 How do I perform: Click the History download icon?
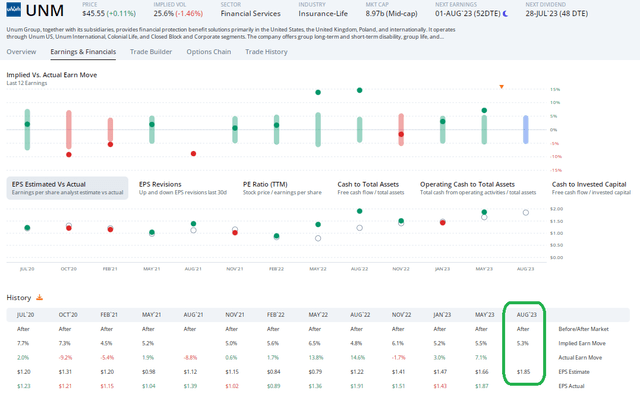(x=39, y=297)
